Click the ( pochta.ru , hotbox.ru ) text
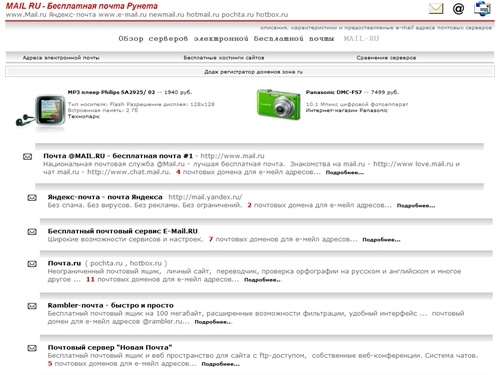This screenshot has width=500, height=375. (126, 263)
